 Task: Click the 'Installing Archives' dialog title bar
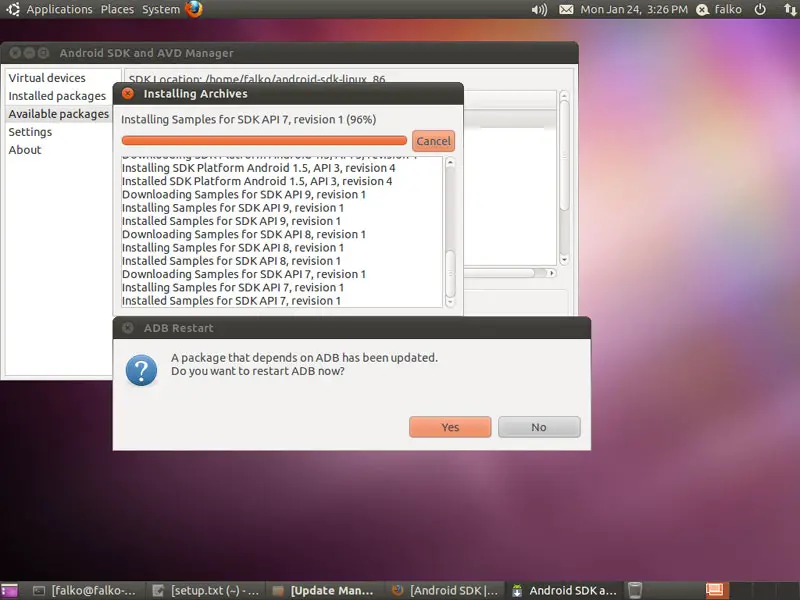(x=288, y=93)
